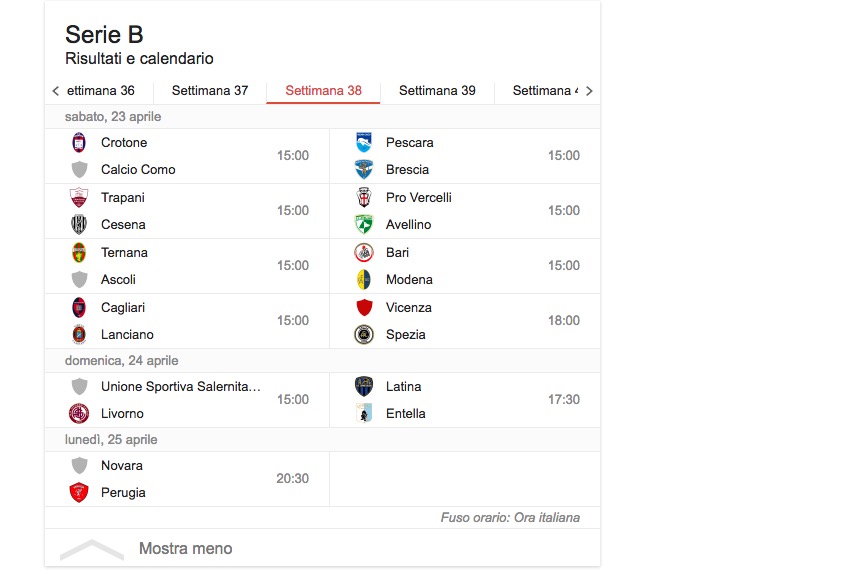Open the Bari team name link
Screen dimensions: 859x587
coord(397,253)
